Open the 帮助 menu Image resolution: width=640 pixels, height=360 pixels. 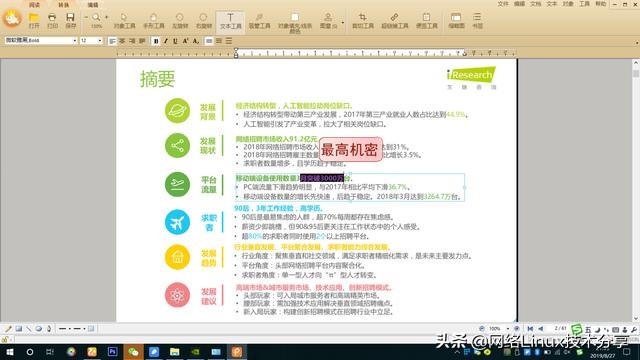[601, 4]
